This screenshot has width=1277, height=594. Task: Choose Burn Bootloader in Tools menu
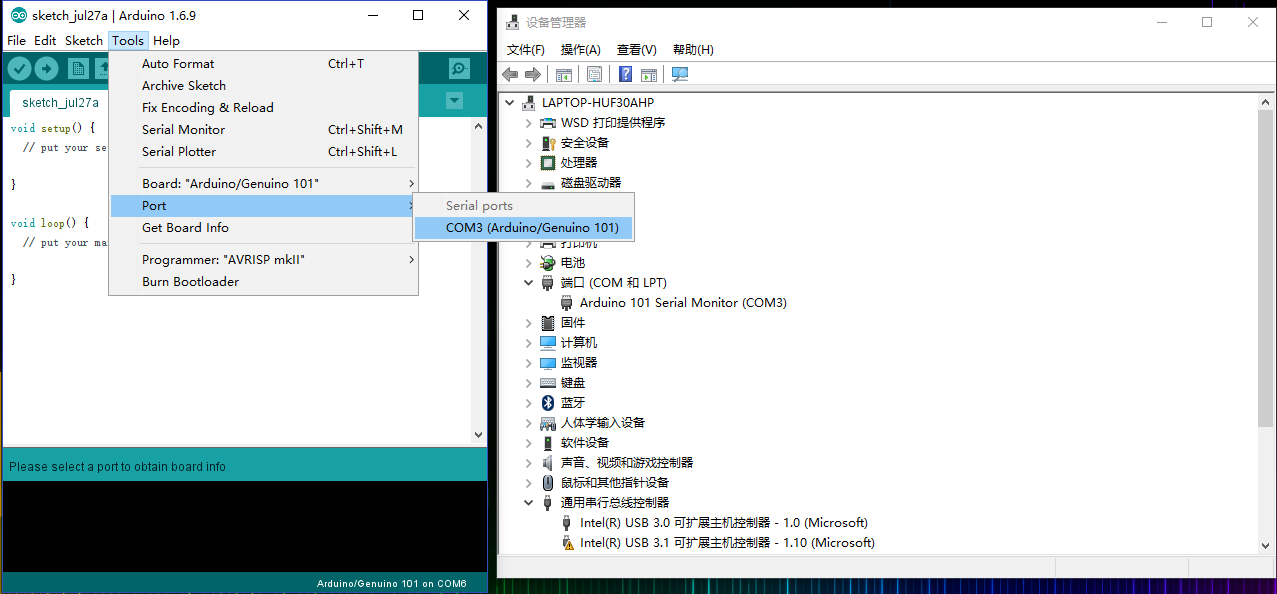263,281
